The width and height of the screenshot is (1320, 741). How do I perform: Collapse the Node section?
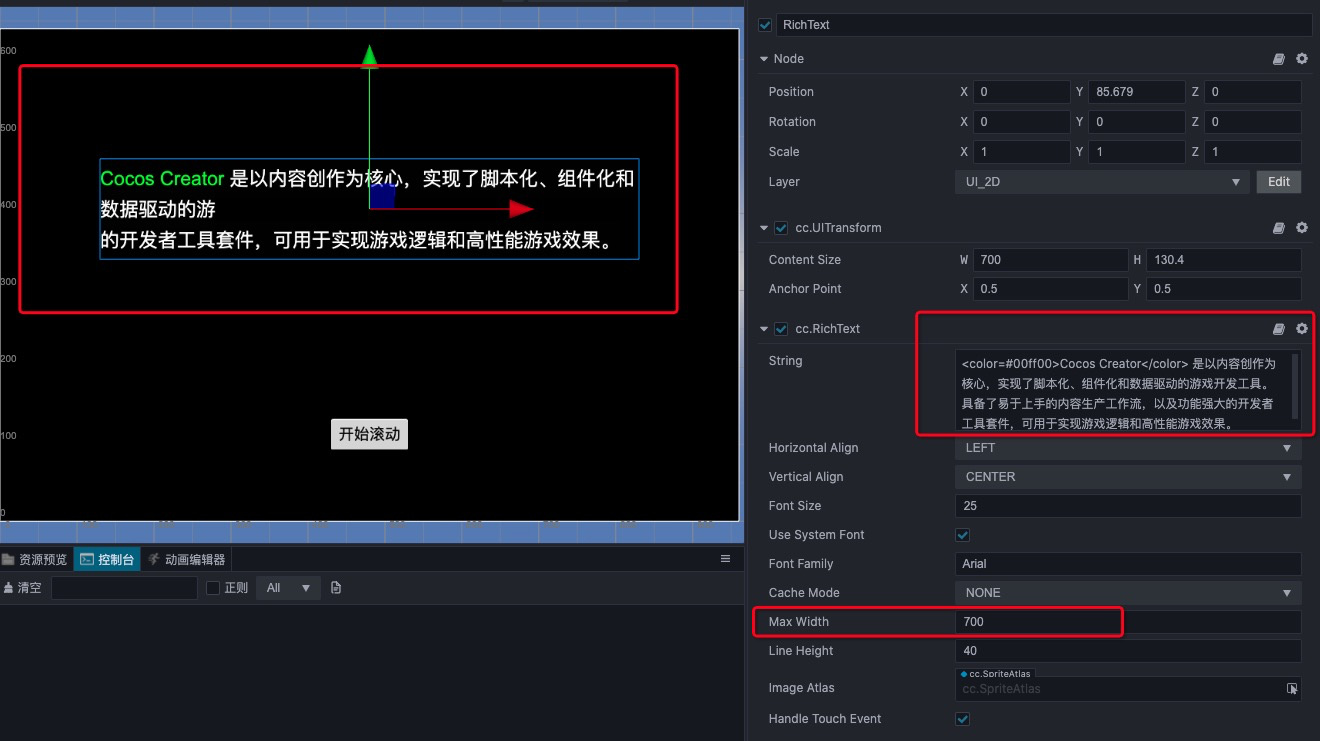tap(764, 59)
